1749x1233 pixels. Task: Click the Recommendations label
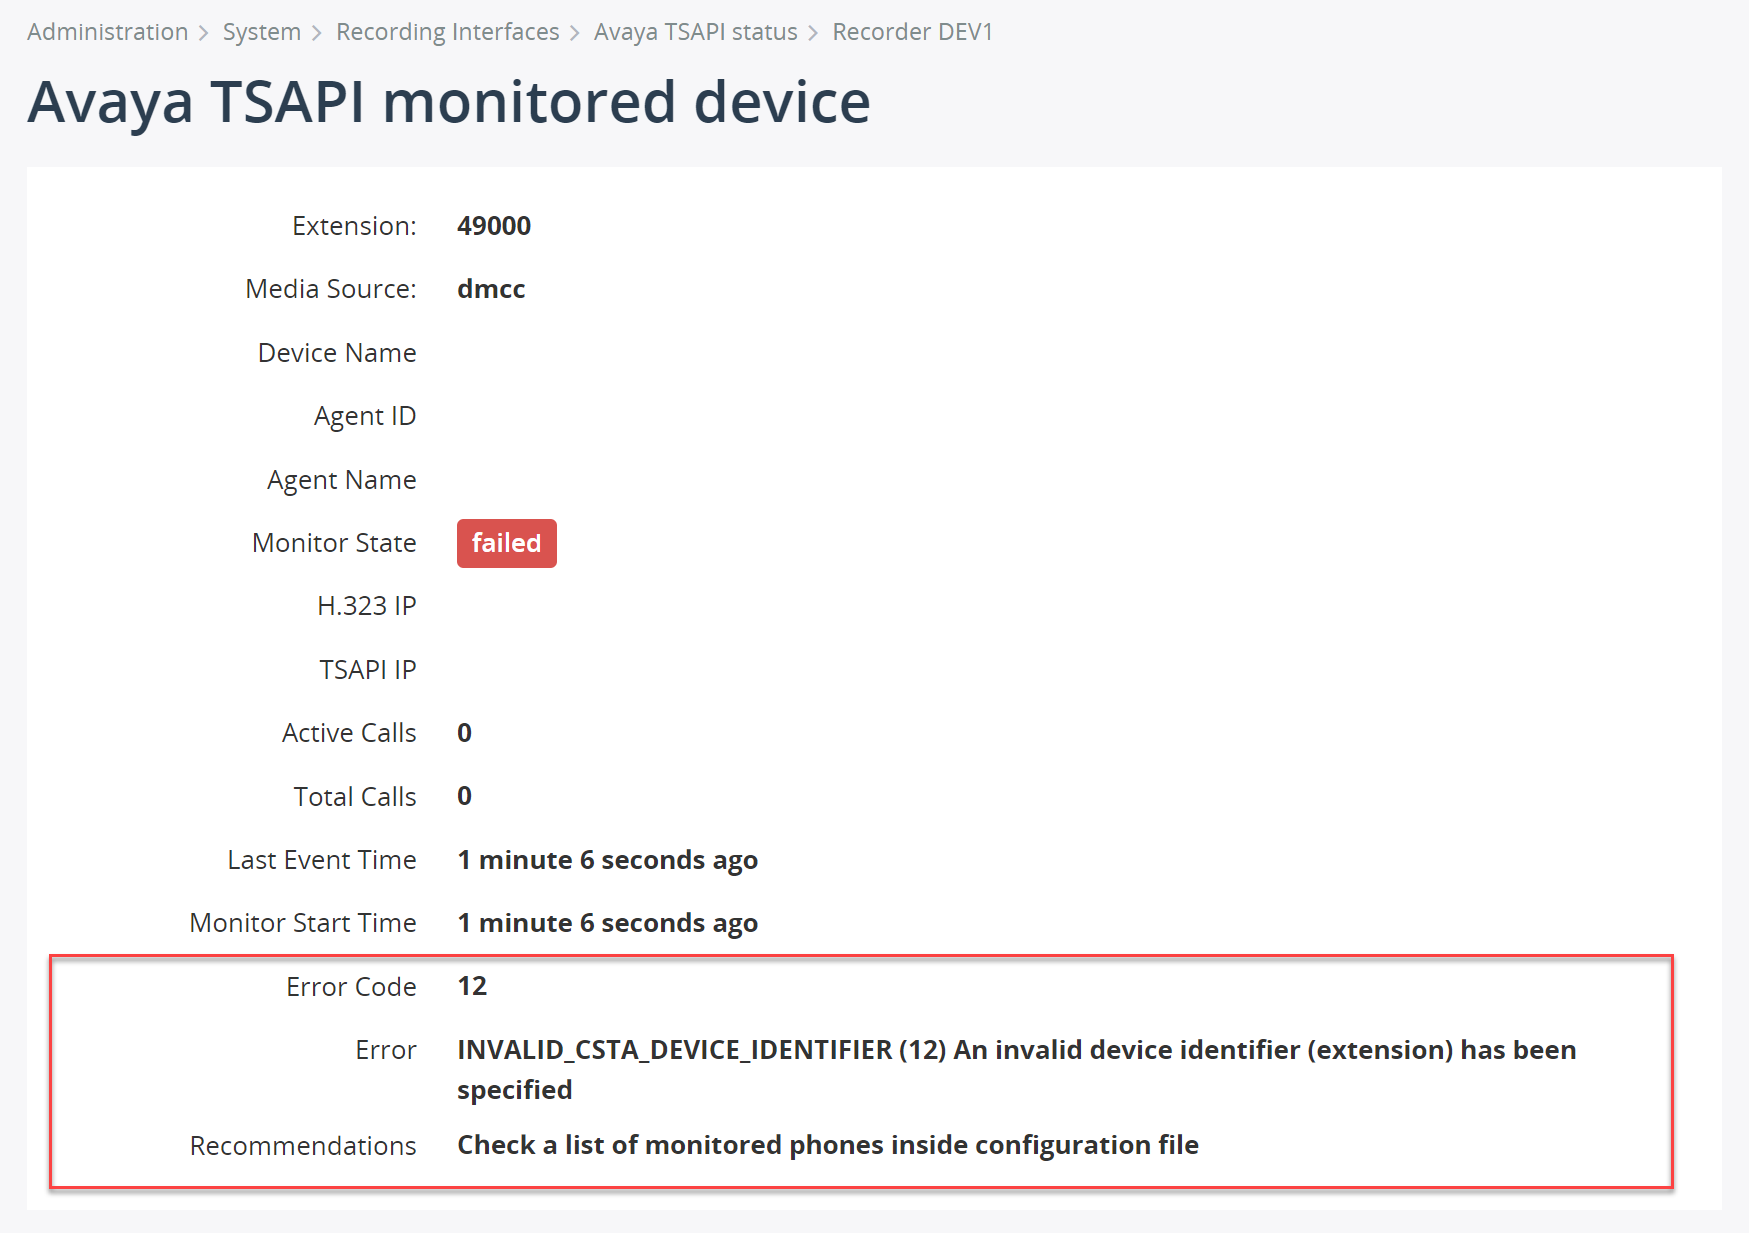[x=303, y=1146]
